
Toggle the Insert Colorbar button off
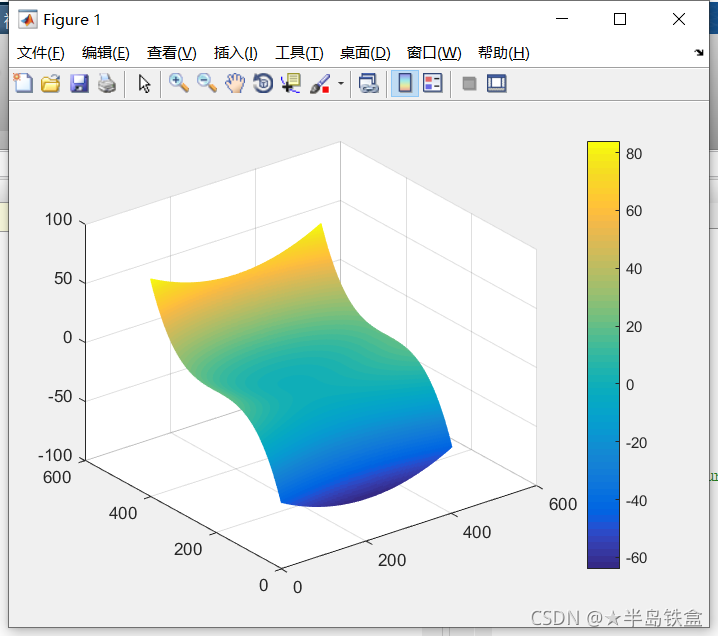point(404,84)
